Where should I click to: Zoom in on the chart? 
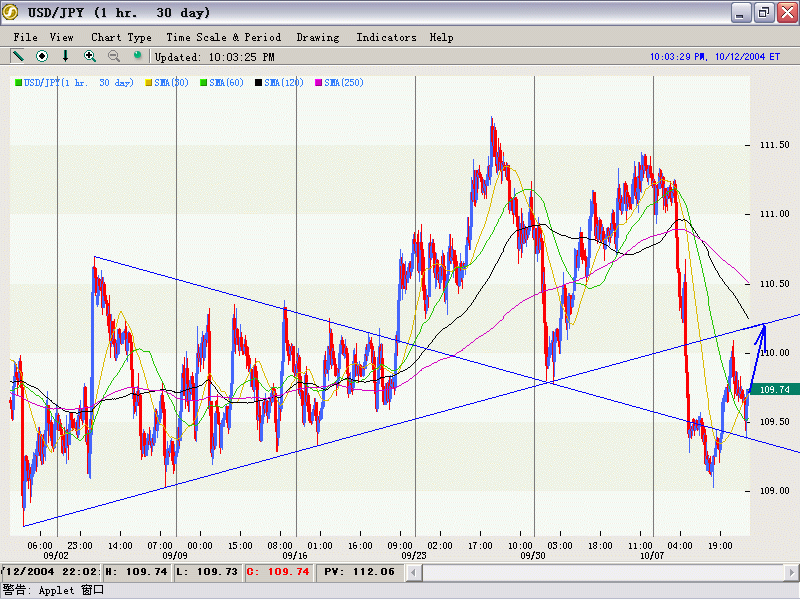pos(90,56)
